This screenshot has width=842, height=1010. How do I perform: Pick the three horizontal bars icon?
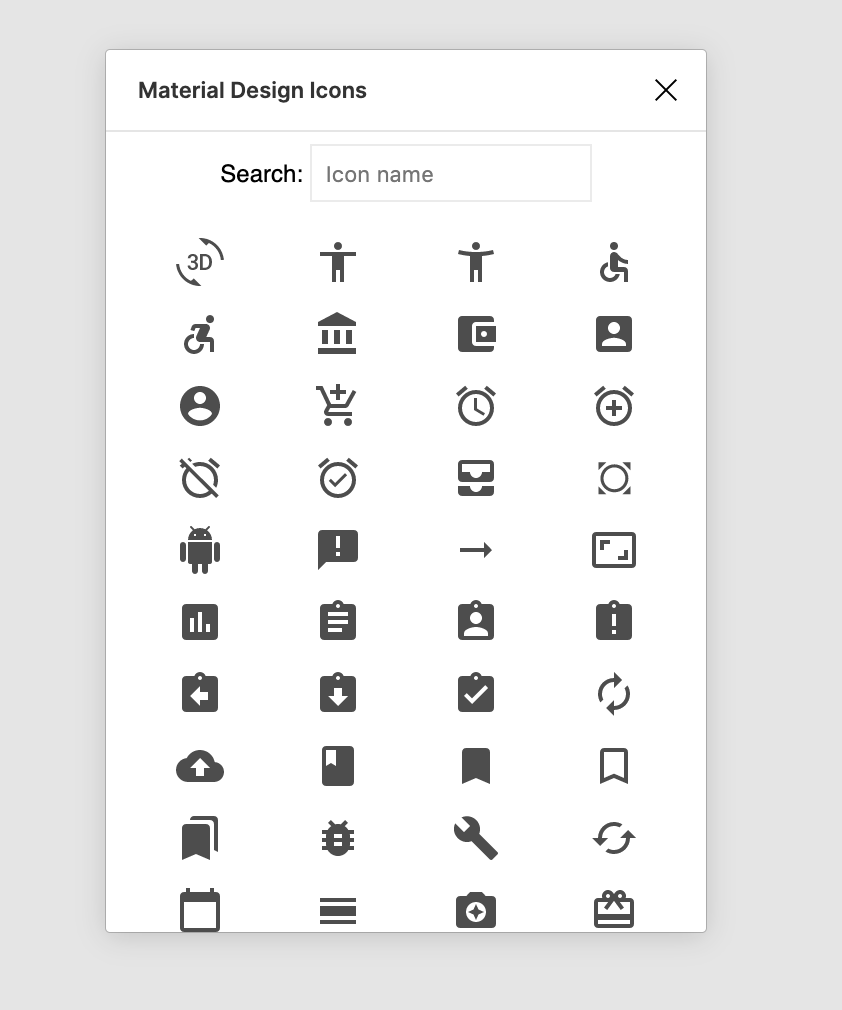point(338,911)
